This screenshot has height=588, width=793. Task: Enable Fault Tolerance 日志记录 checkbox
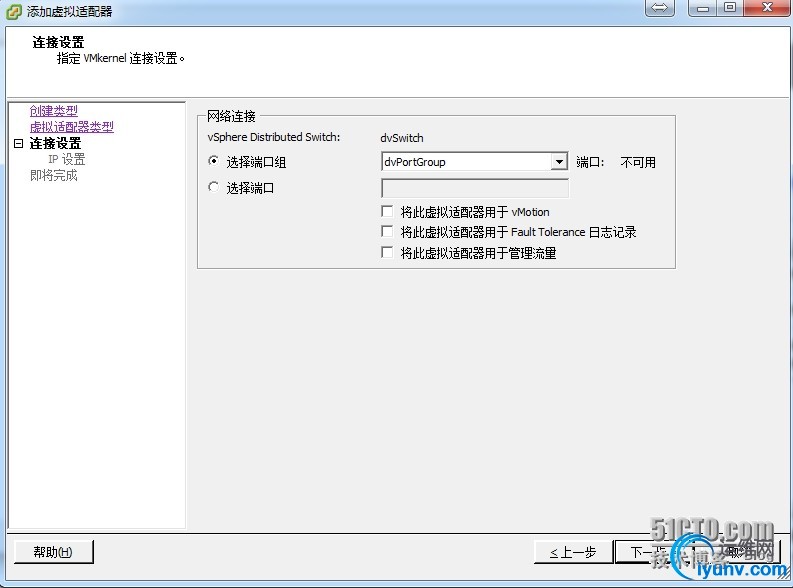click(x=387, y=232)
